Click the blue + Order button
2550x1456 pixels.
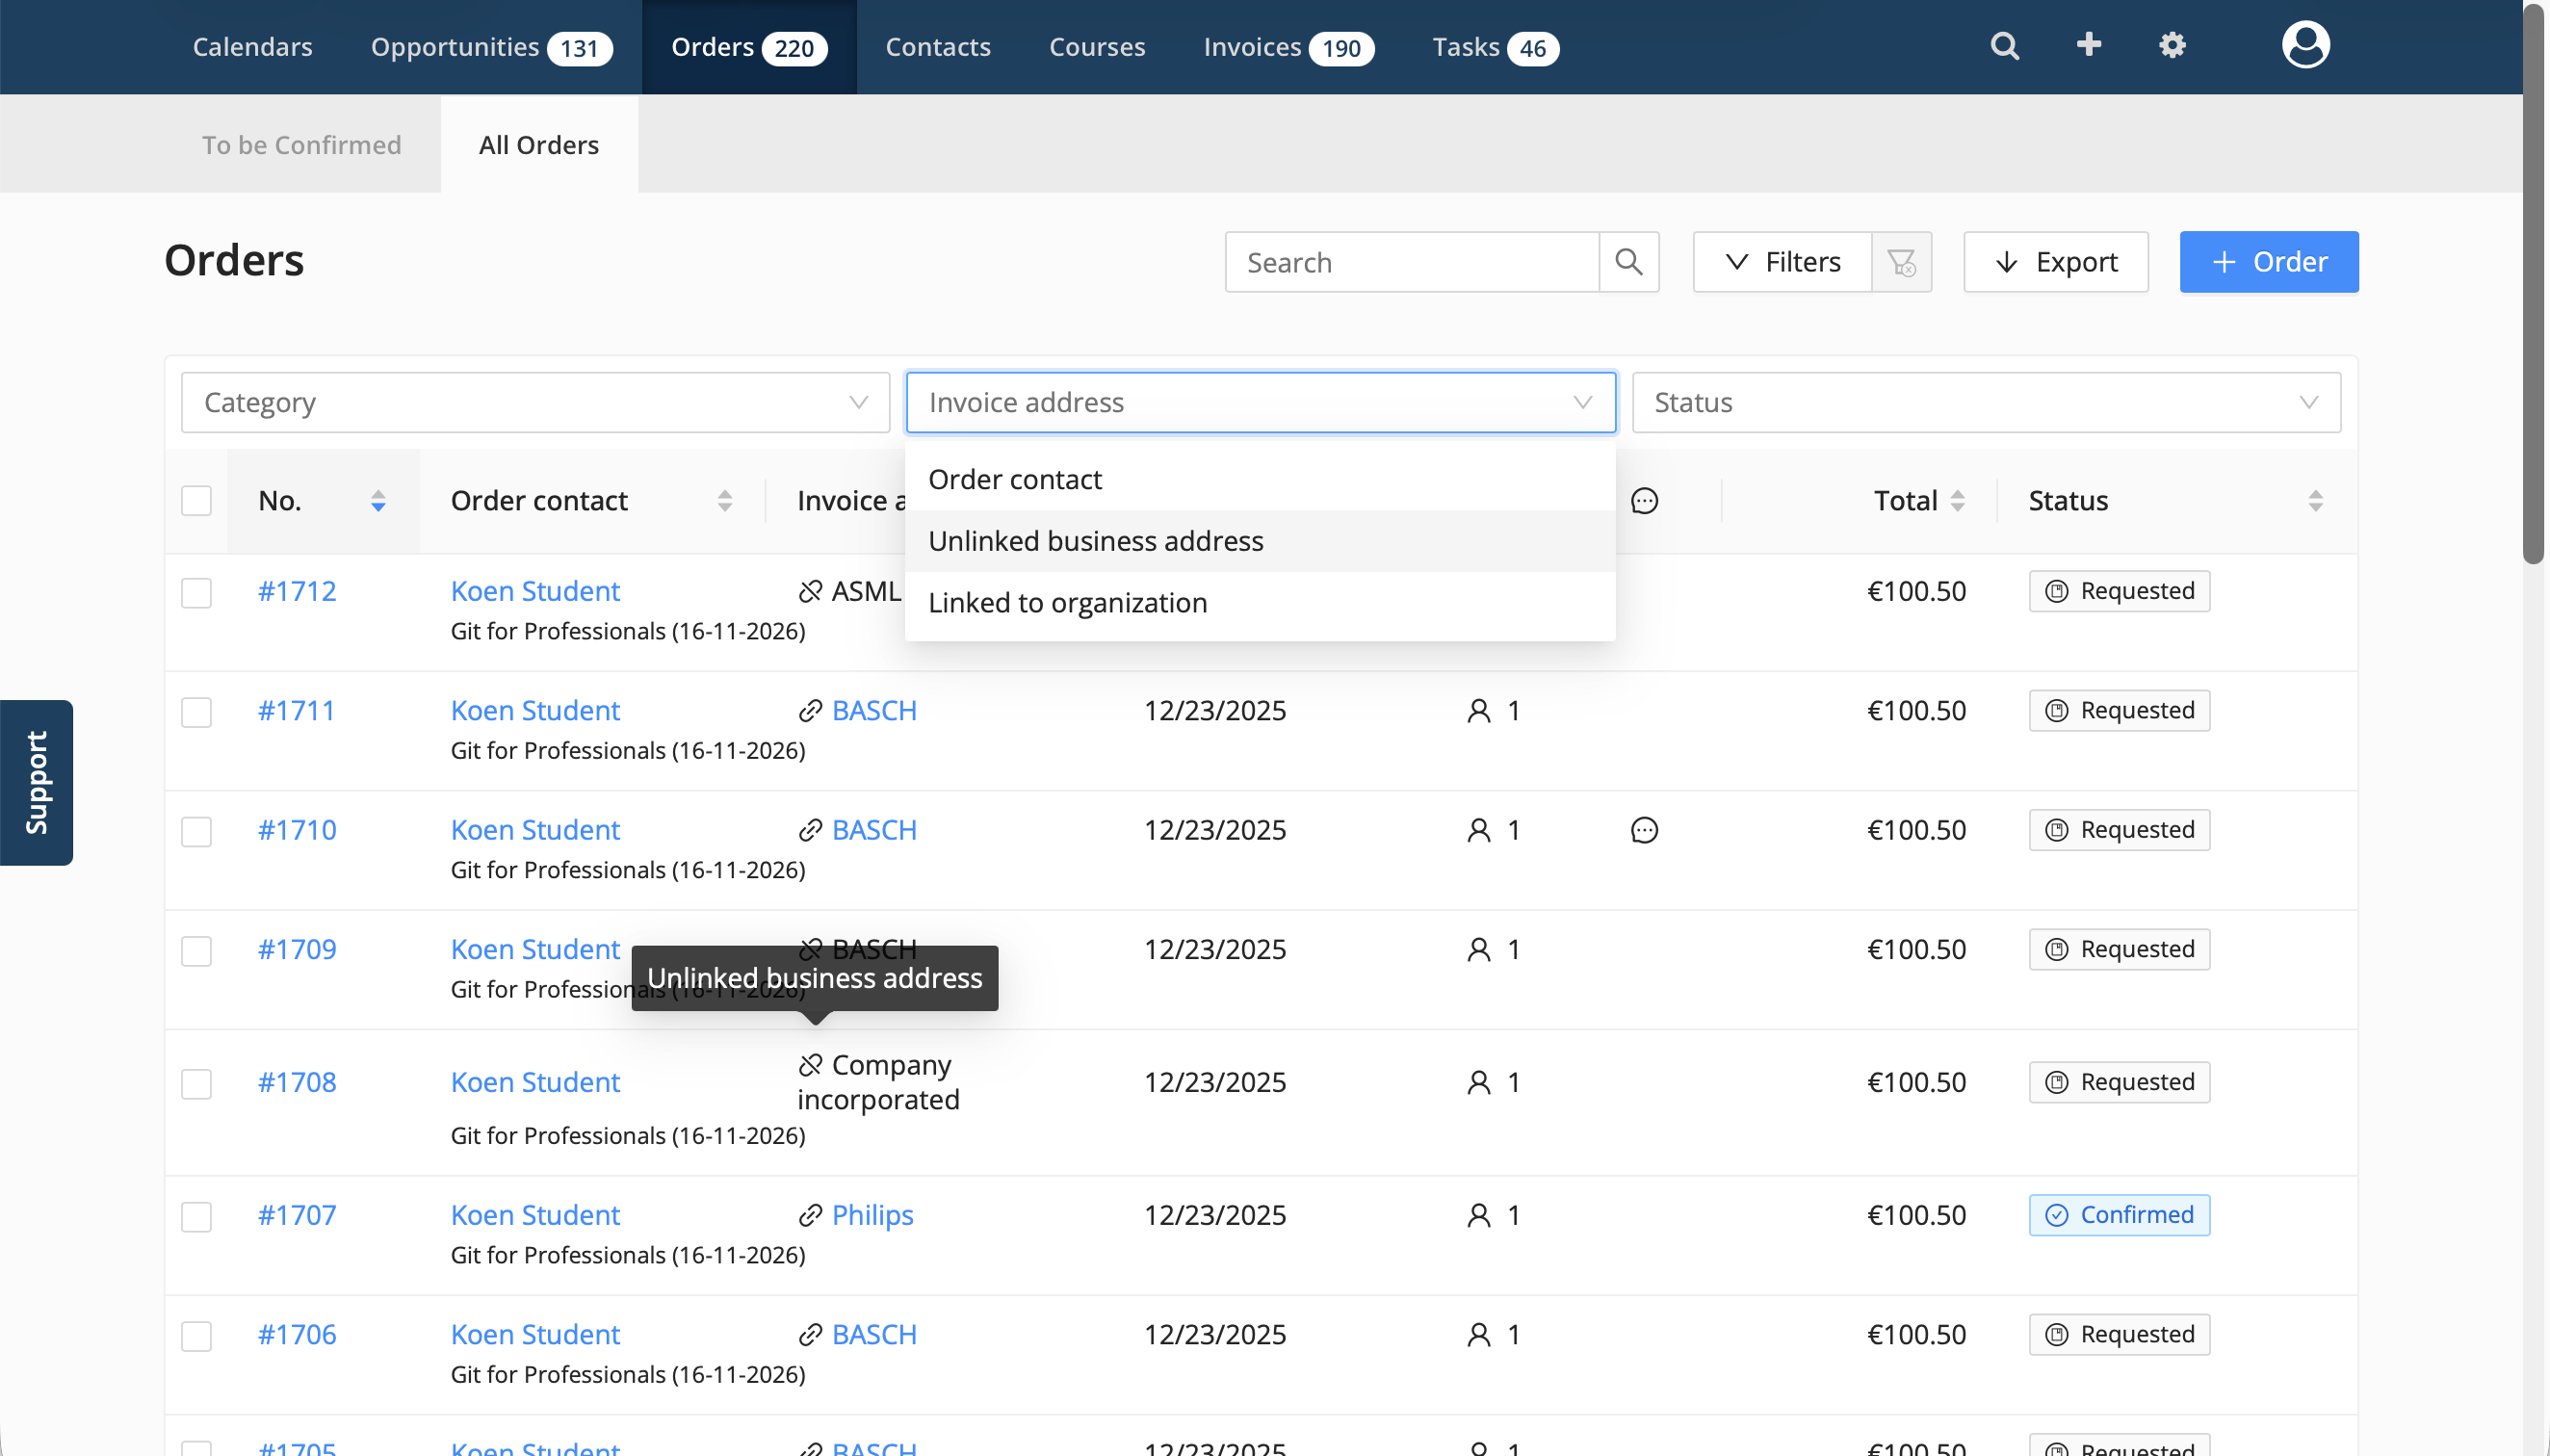(x=2268, y=262)
